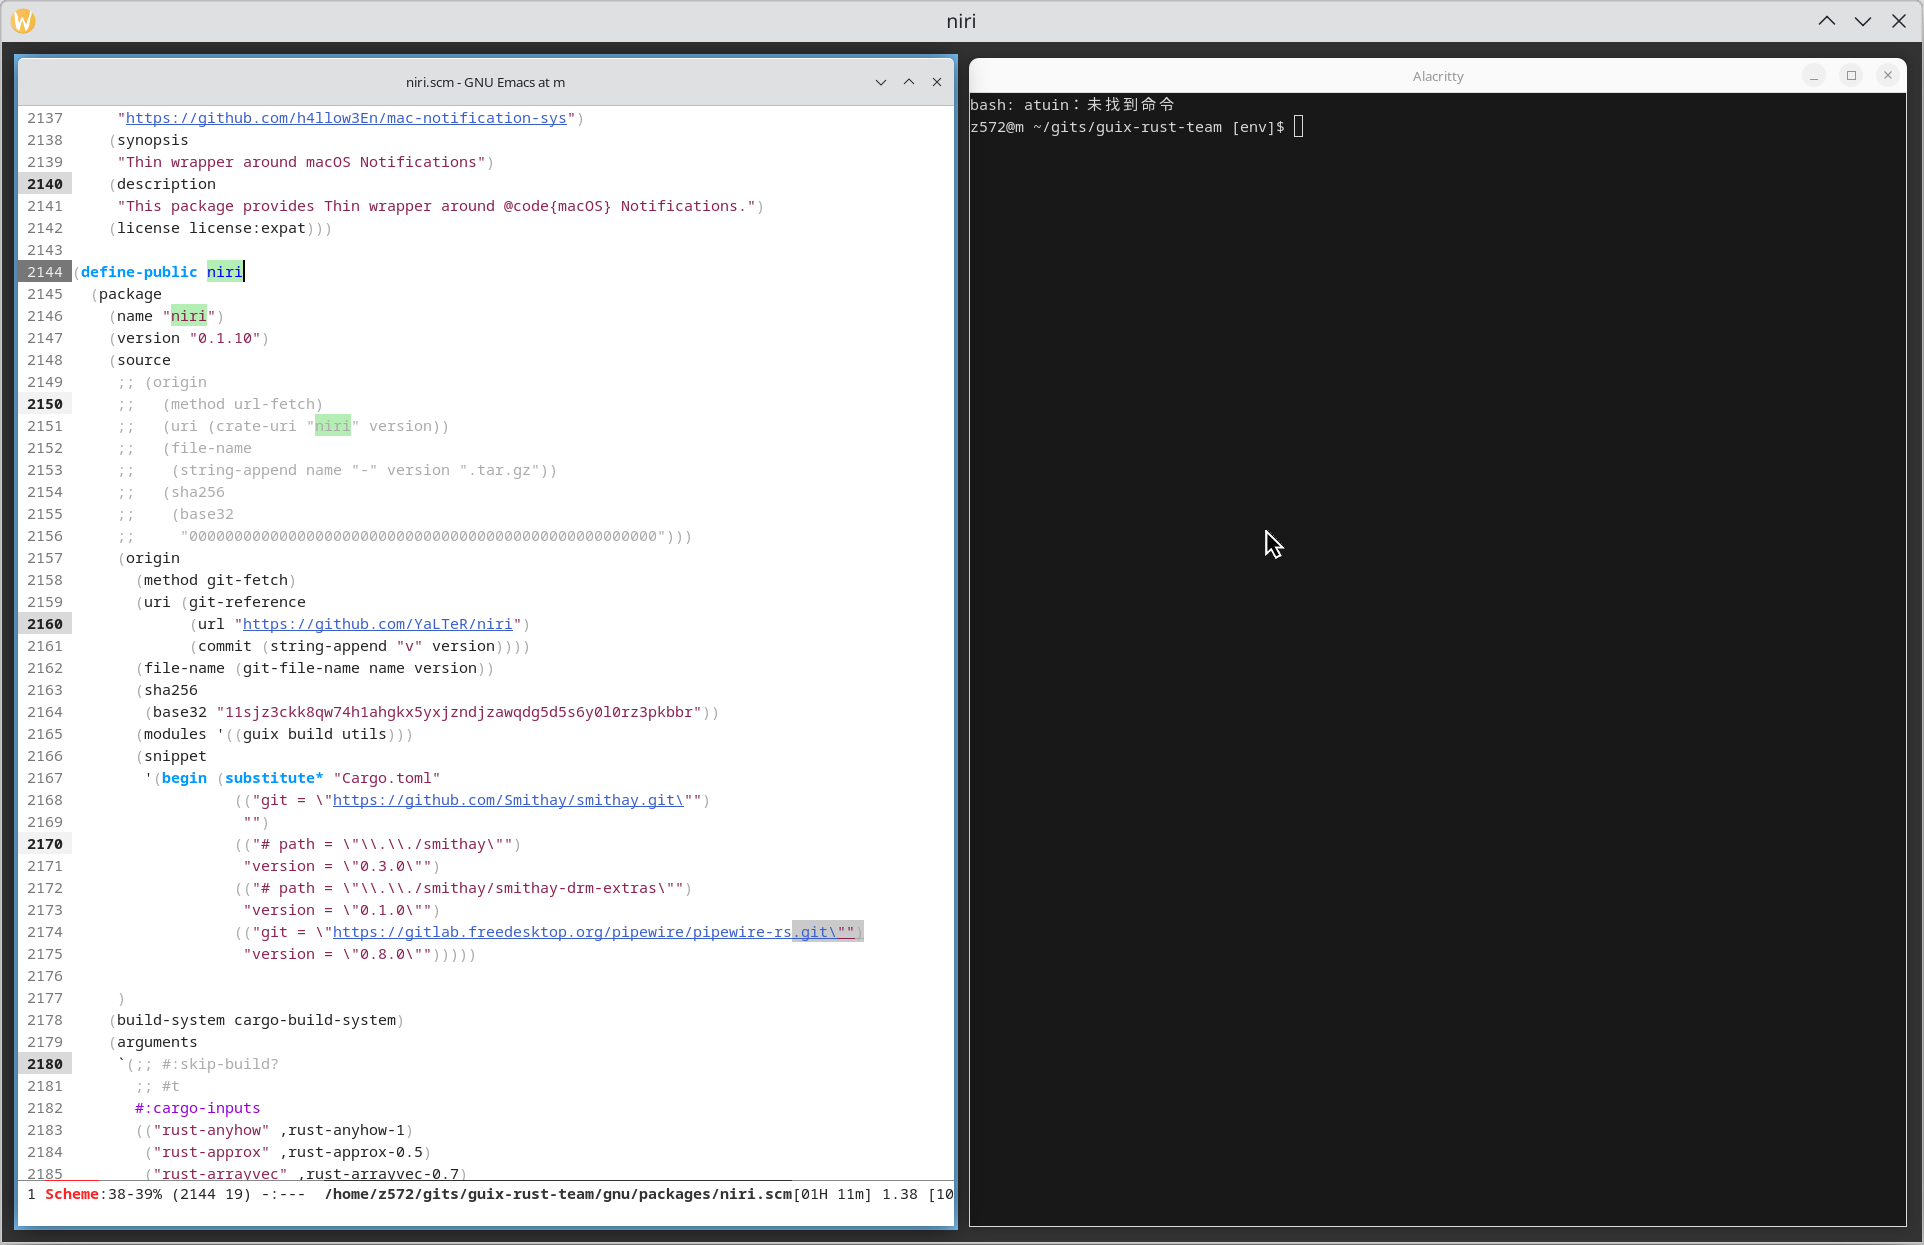
Task: Click the W app icon in the top-left corner
Action: coord(23,21)
